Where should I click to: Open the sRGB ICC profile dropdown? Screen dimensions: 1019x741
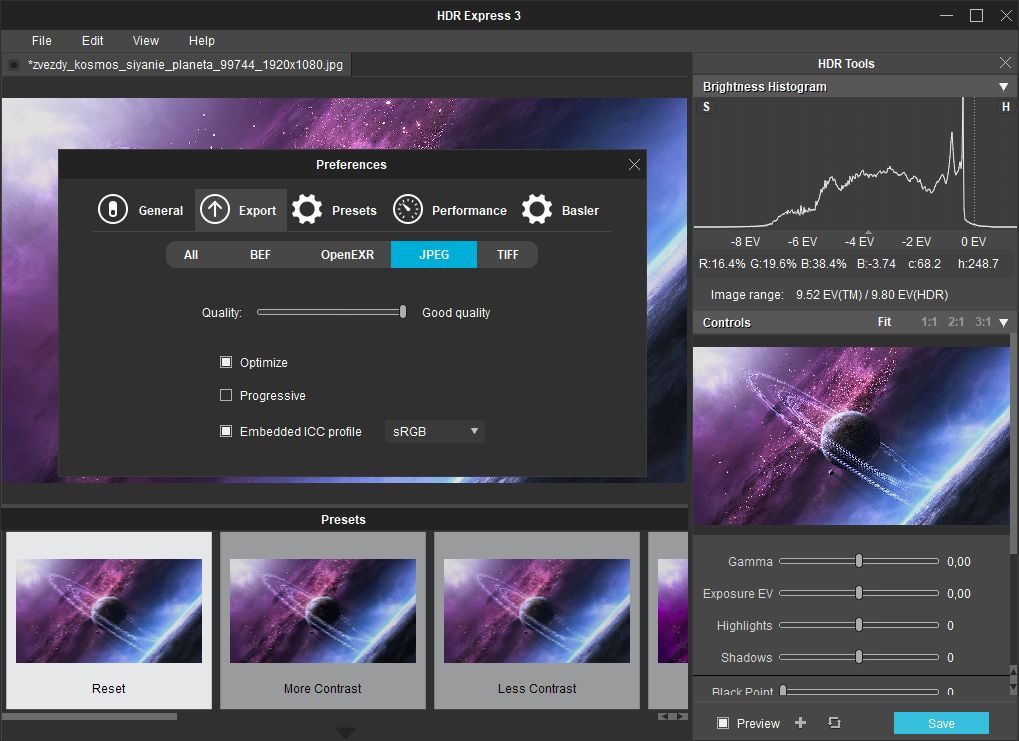[x=435, y=432]
